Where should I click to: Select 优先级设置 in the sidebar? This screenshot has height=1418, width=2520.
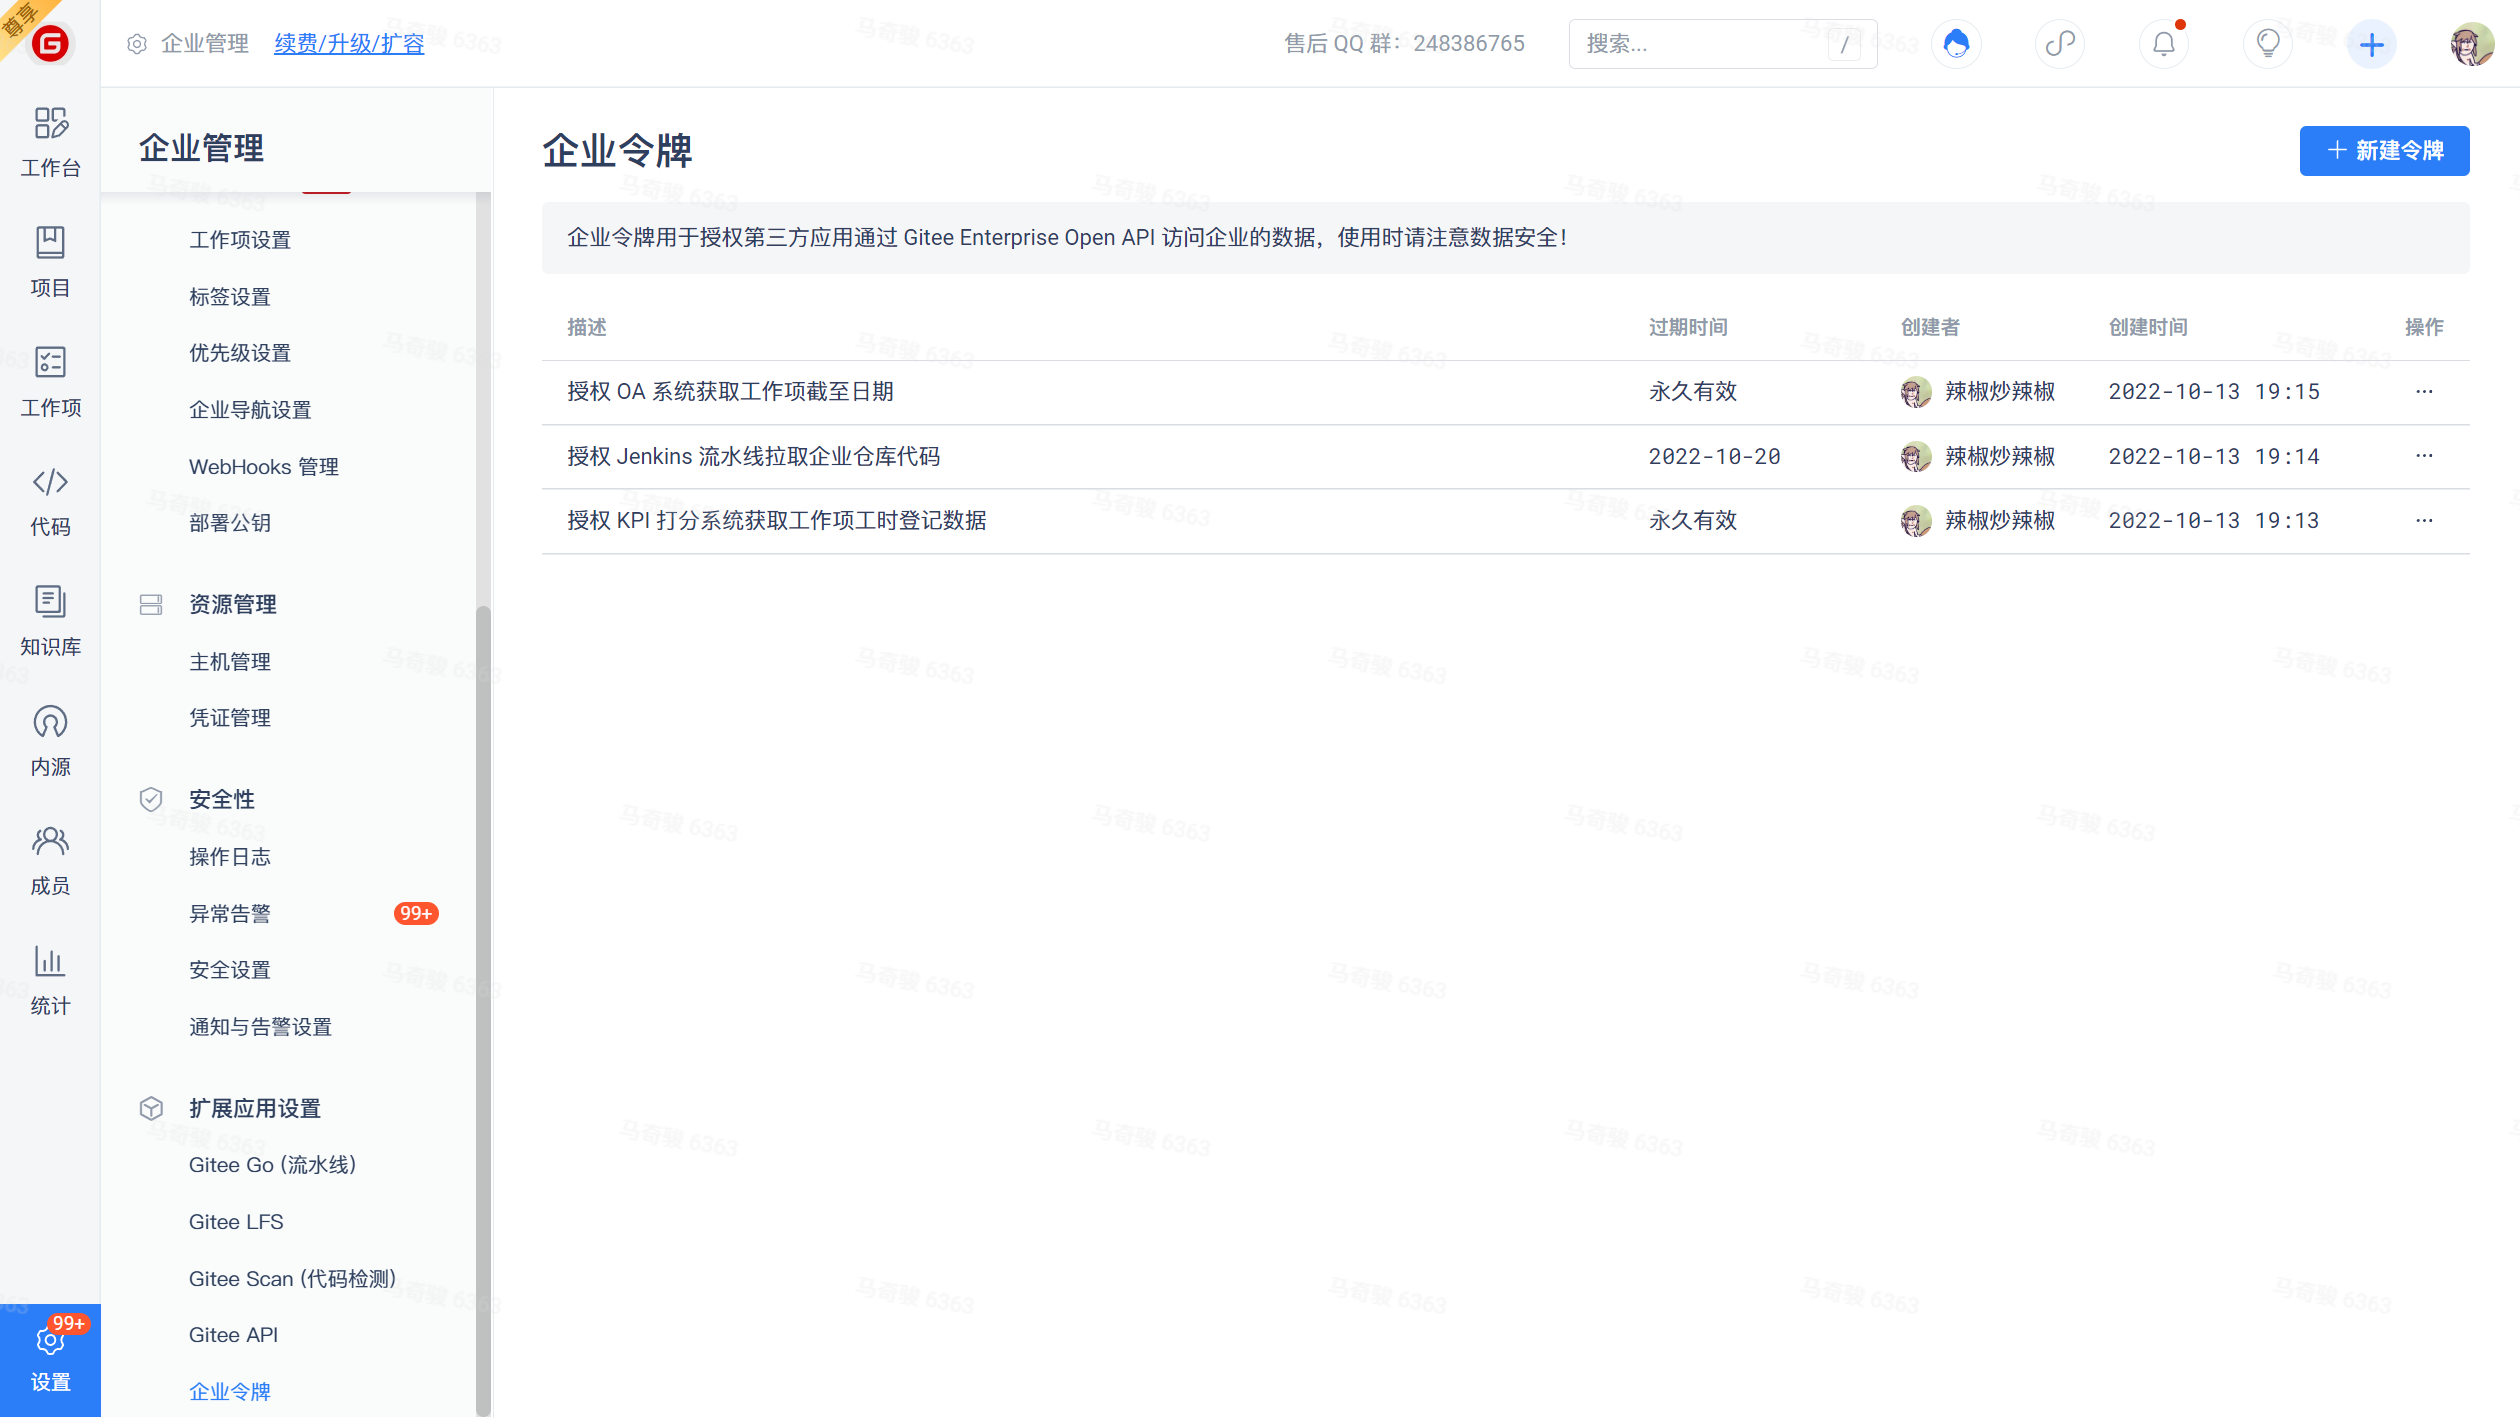click(x=240, y=353)
